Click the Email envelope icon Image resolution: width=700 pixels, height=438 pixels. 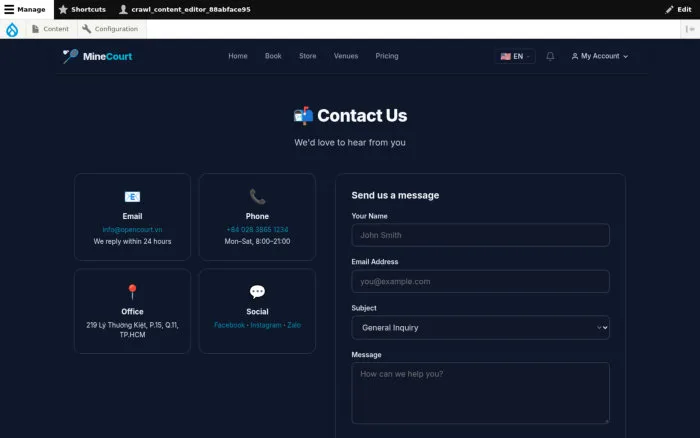(x=132, y=196)
